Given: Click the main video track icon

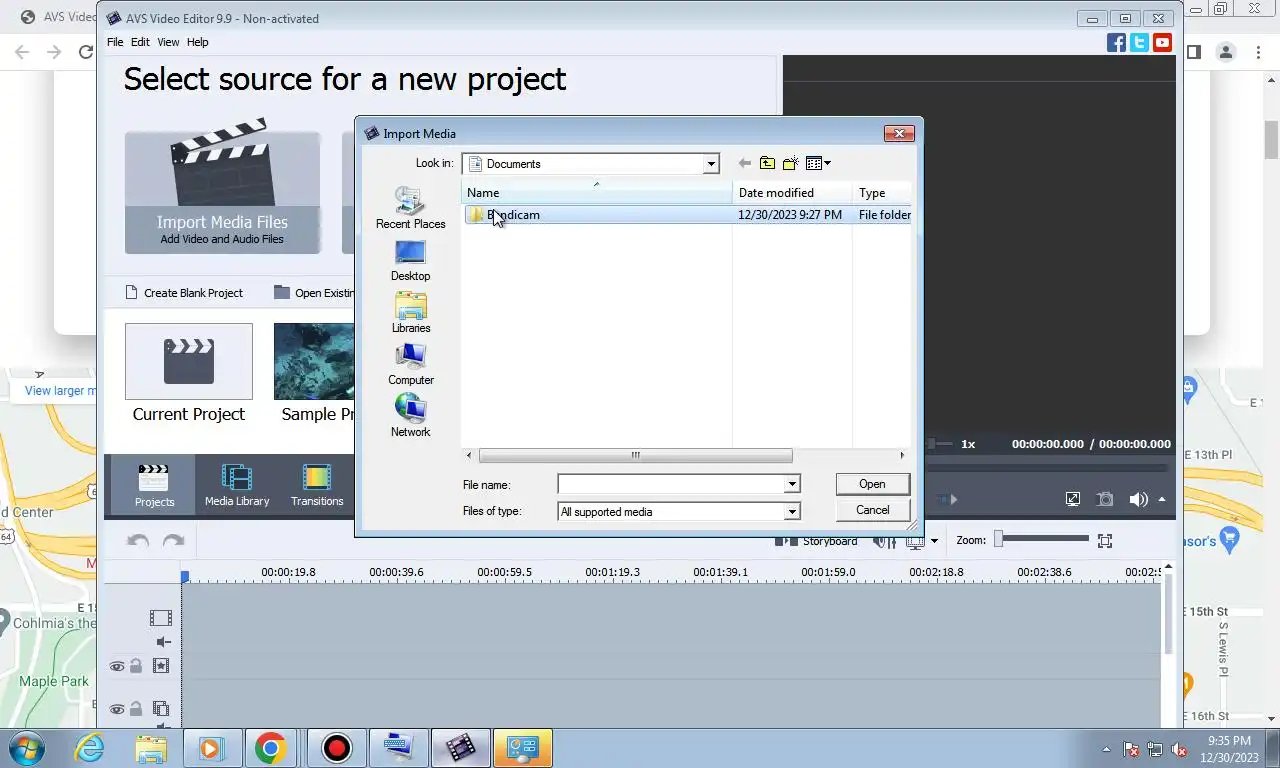Looking at the screenshot, I should coord(160,618).
